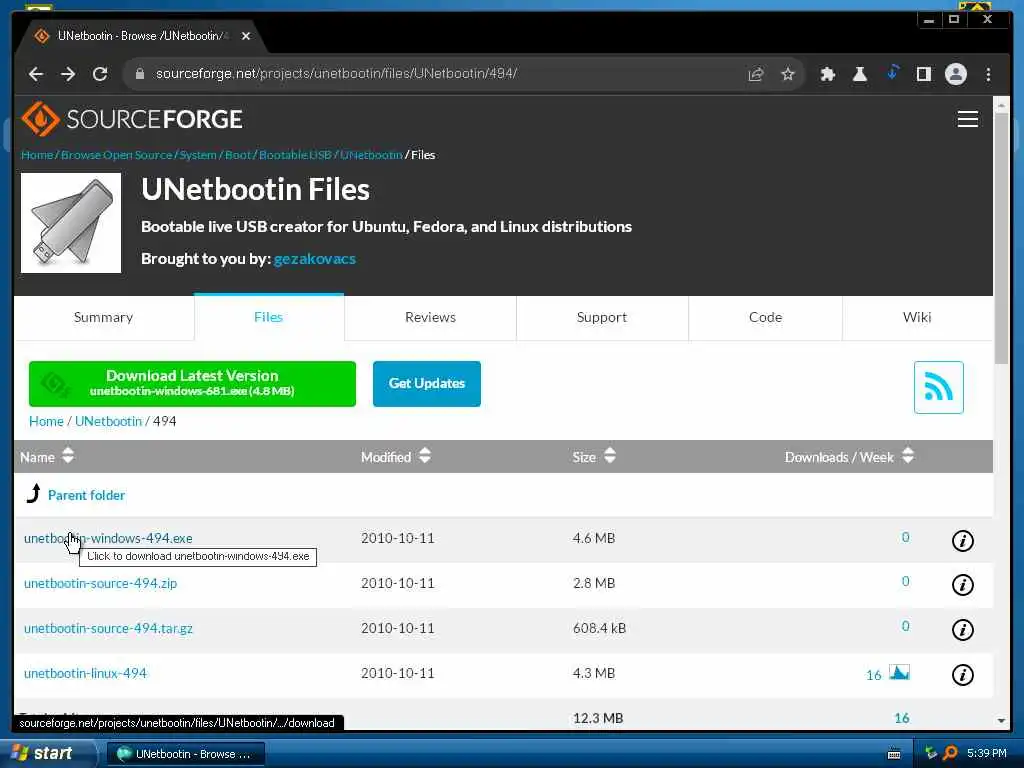View info for unetbootin-source-494.zip
The height and width of the screenshot is (768, 1024).
point(962,585)
